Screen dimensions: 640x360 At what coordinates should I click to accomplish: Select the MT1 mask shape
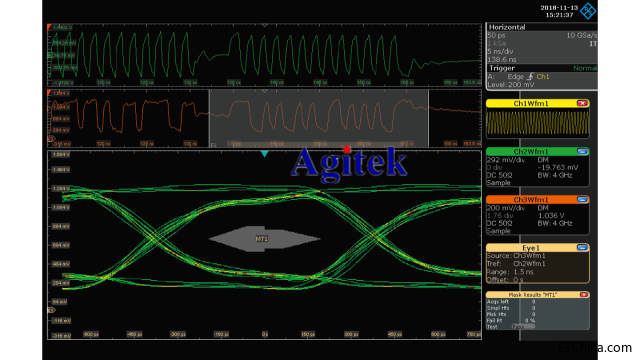tap(264, 239)
